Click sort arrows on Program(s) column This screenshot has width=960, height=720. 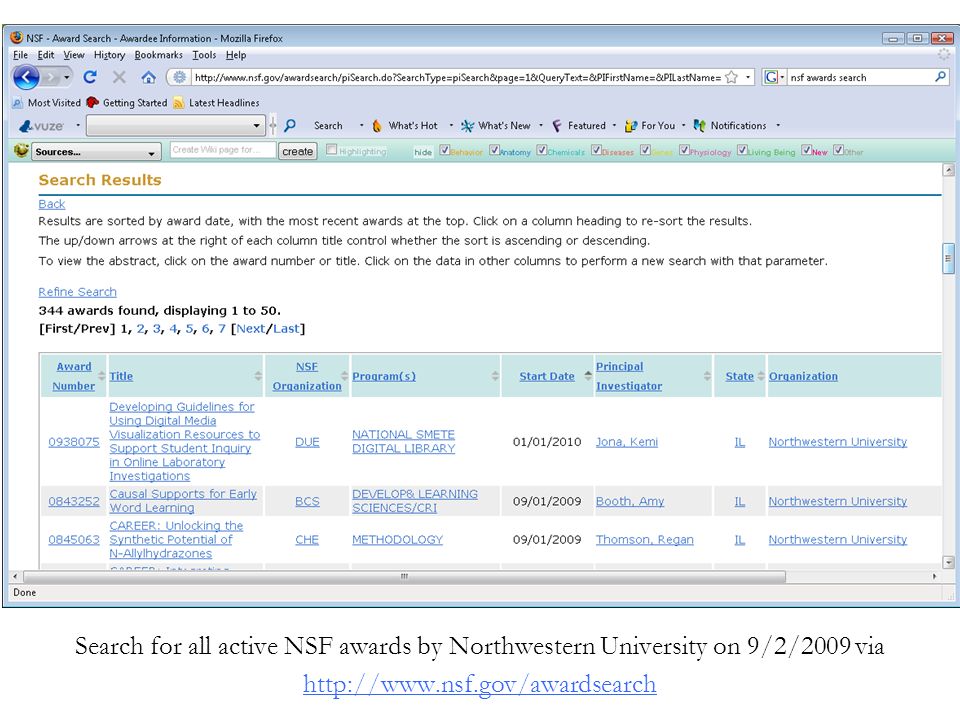pyautogui.click(x=495, y=376)
